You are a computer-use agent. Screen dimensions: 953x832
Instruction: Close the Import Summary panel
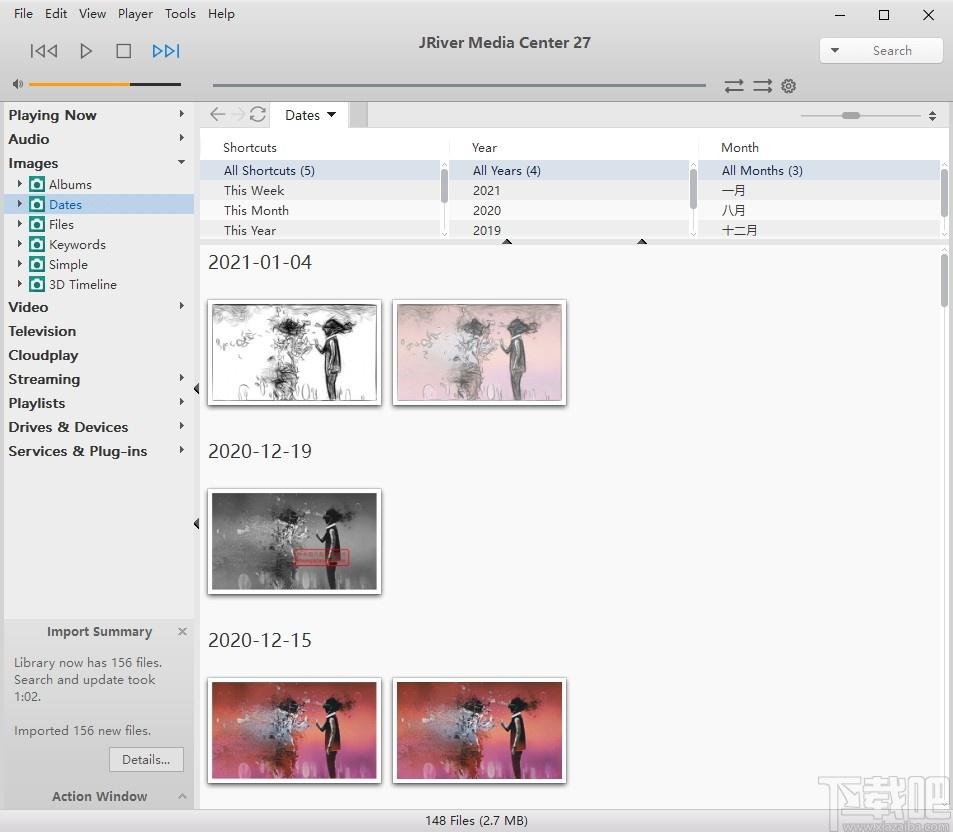point(182,631)
